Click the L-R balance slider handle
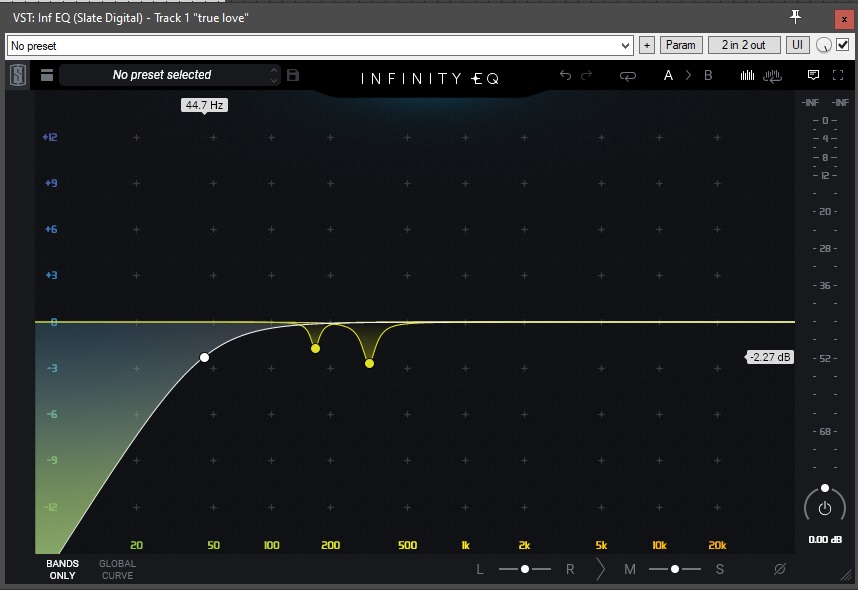Screen dimensions: 858x590 pyautogui.click(x=525, y=569)
